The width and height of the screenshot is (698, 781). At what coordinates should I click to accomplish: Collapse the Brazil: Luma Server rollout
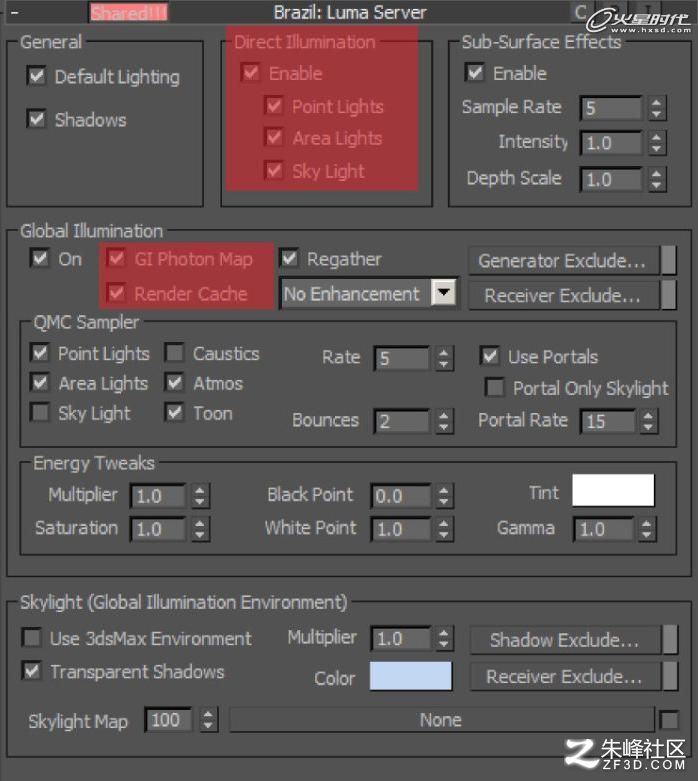click(14, 12)
